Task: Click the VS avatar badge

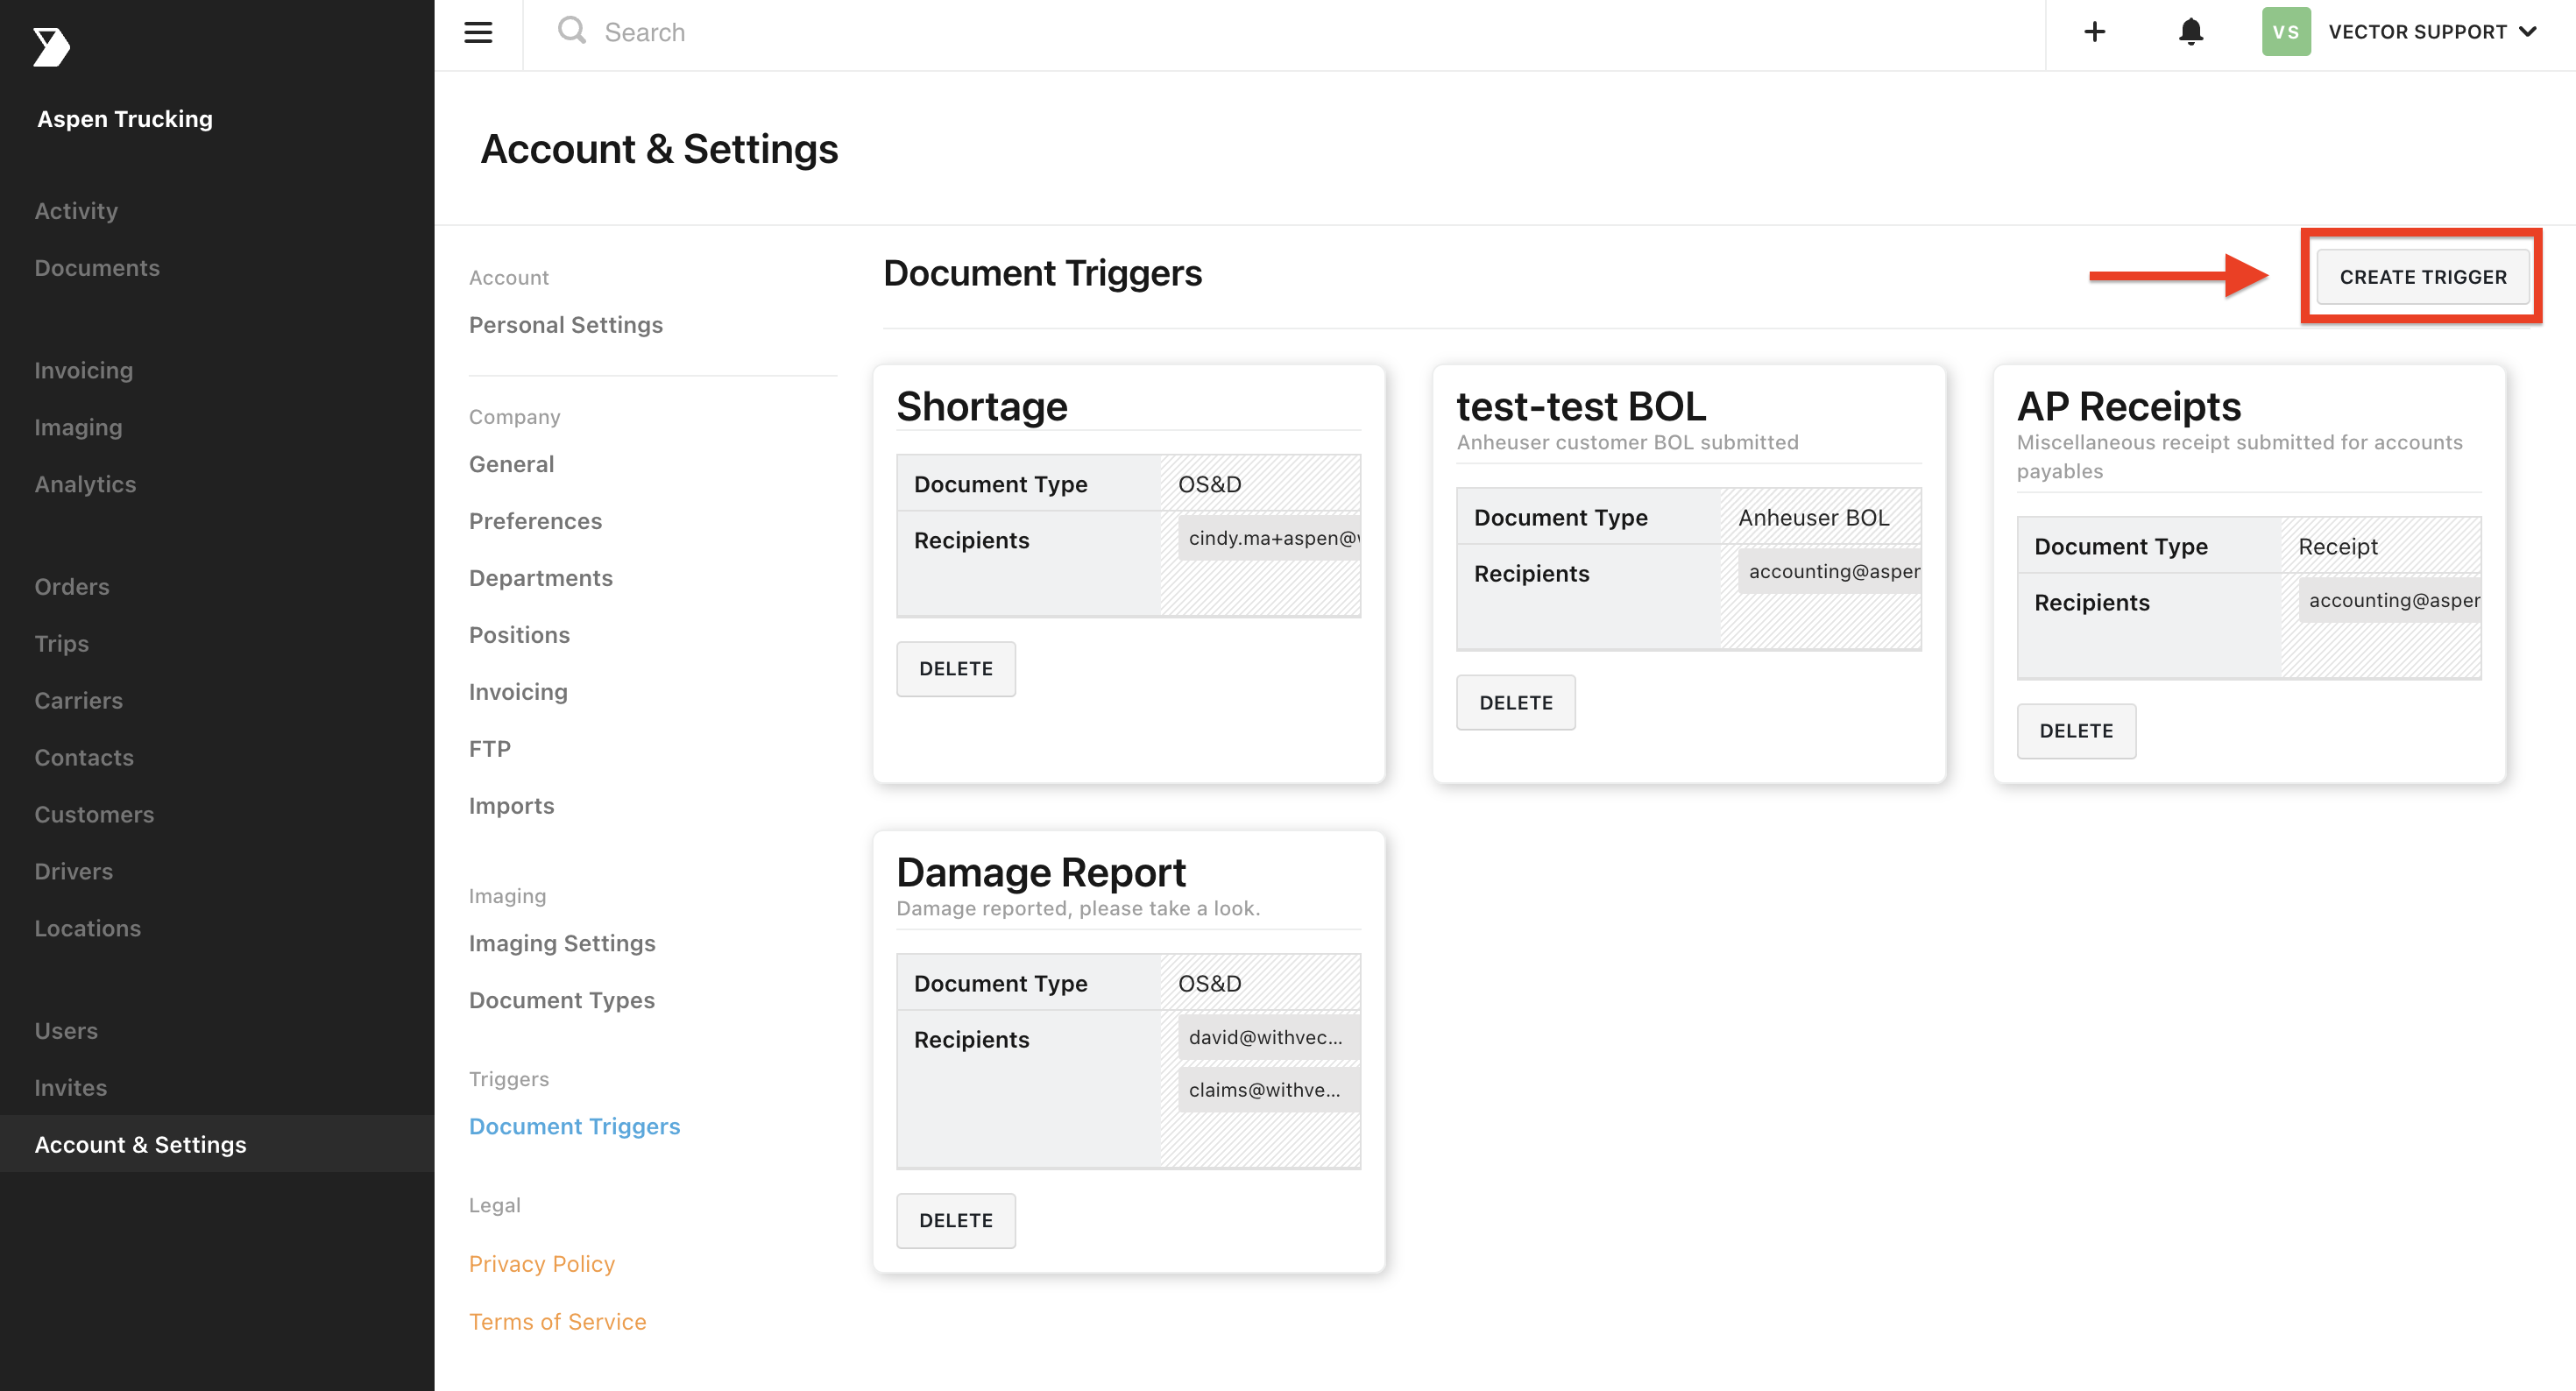Action: [x=2285, y=32]
